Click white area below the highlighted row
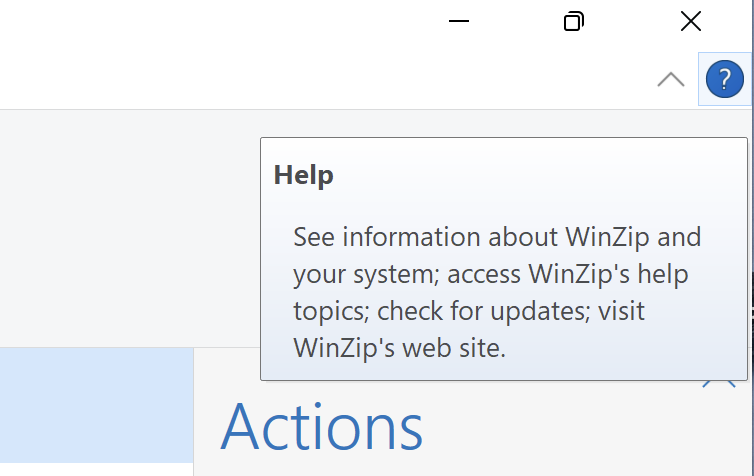 (x=96, y=470)
